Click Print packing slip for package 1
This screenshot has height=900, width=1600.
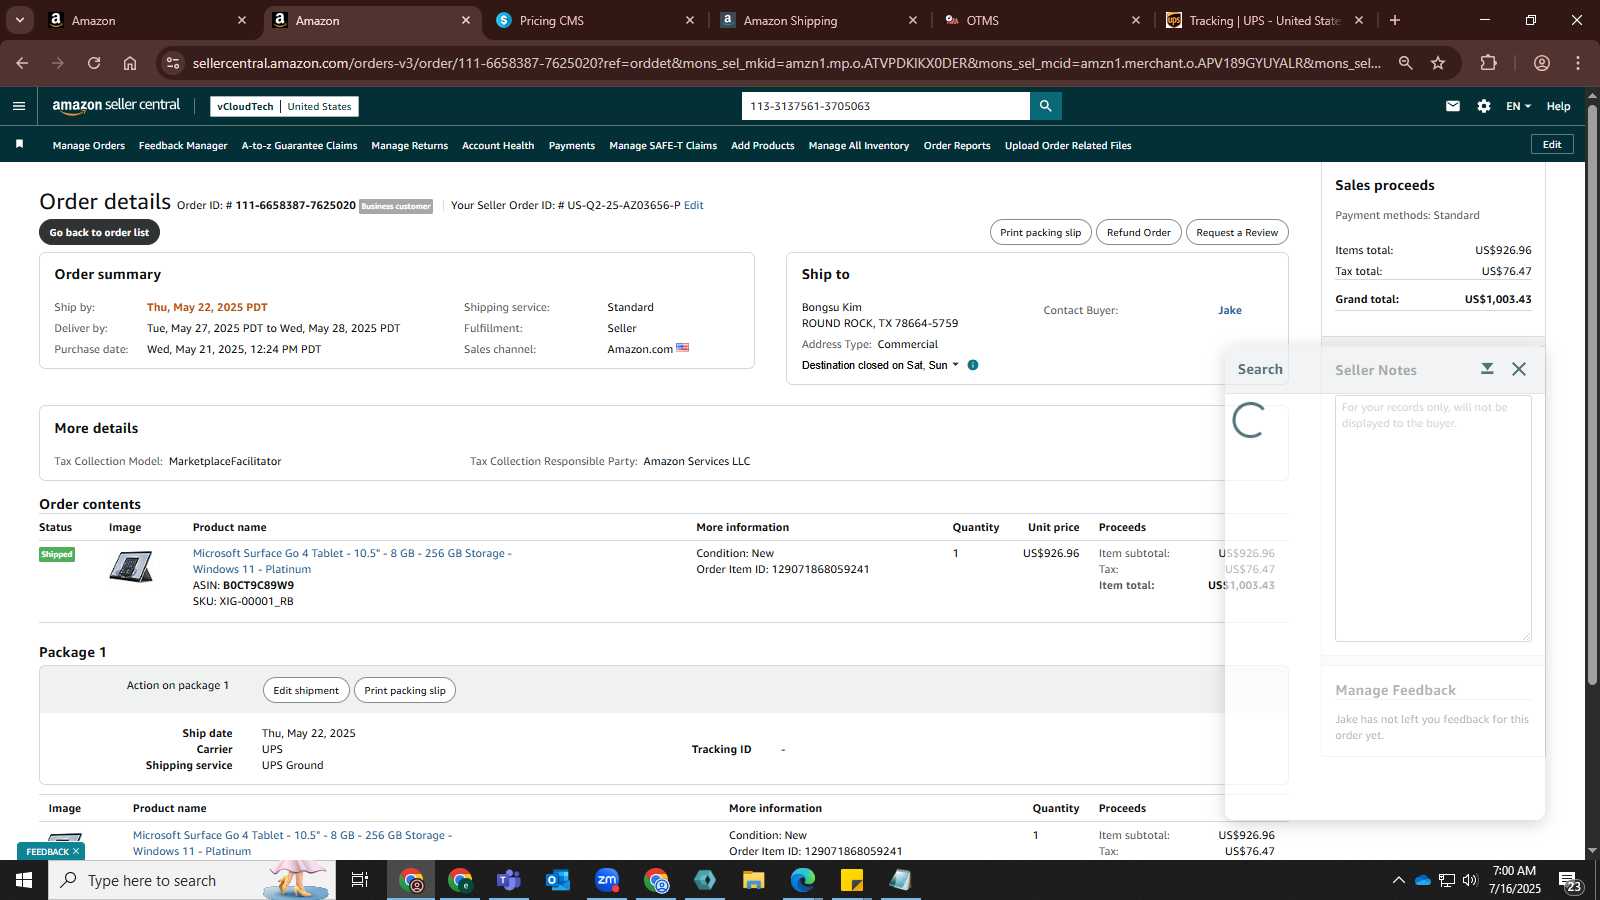click(405, 690)
